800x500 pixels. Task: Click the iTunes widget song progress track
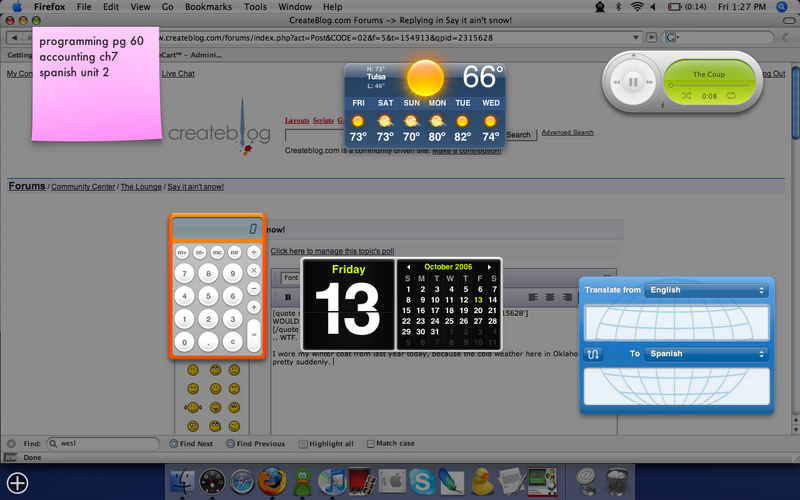709,85
